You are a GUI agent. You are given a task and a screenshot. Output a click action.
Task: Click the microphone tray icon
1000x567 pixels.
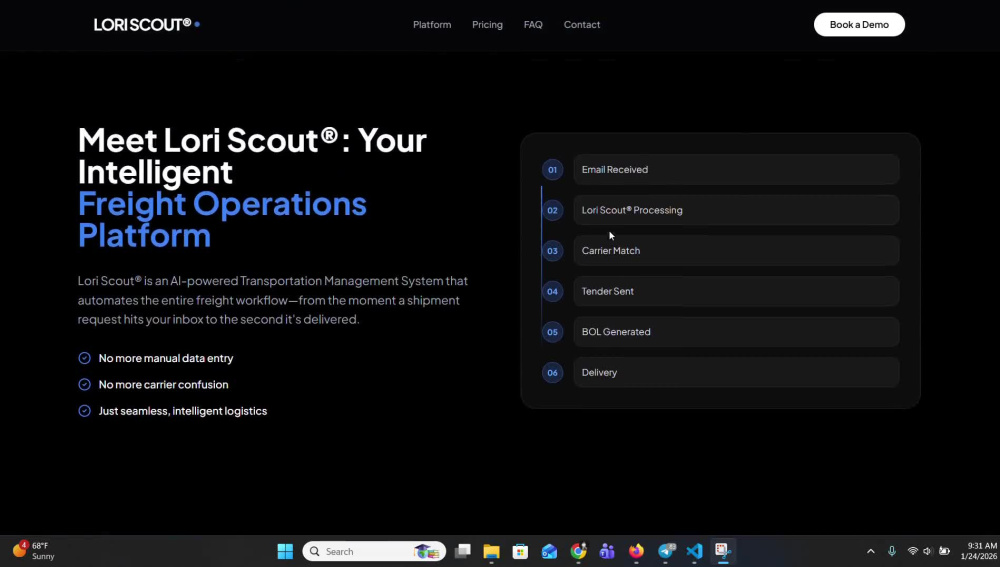pyautogui.click(x=892, y=551)
